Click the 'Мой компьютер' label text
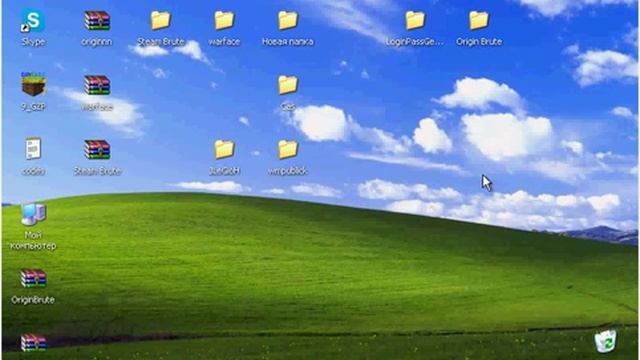The image size is (640, 360). pyautogui.click(x=33, y=240)
